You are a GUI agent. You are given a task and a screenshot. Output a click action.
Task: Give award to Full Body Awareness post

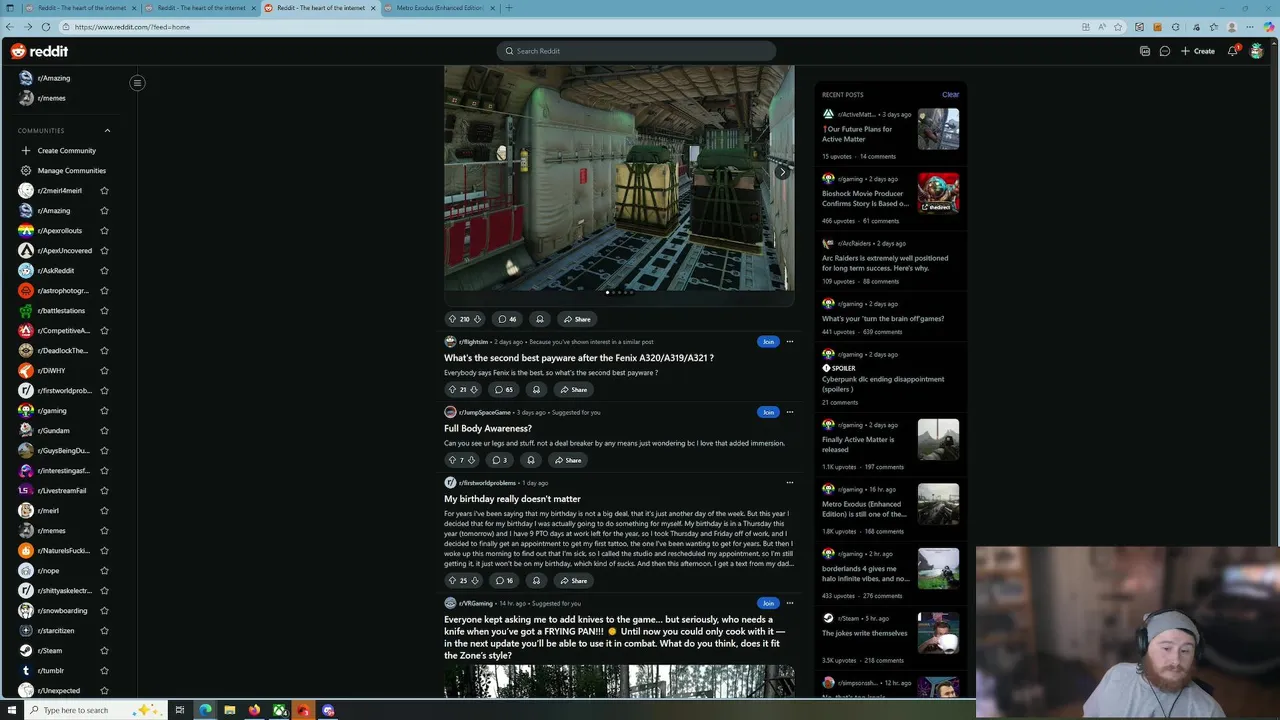pos(531,460)
